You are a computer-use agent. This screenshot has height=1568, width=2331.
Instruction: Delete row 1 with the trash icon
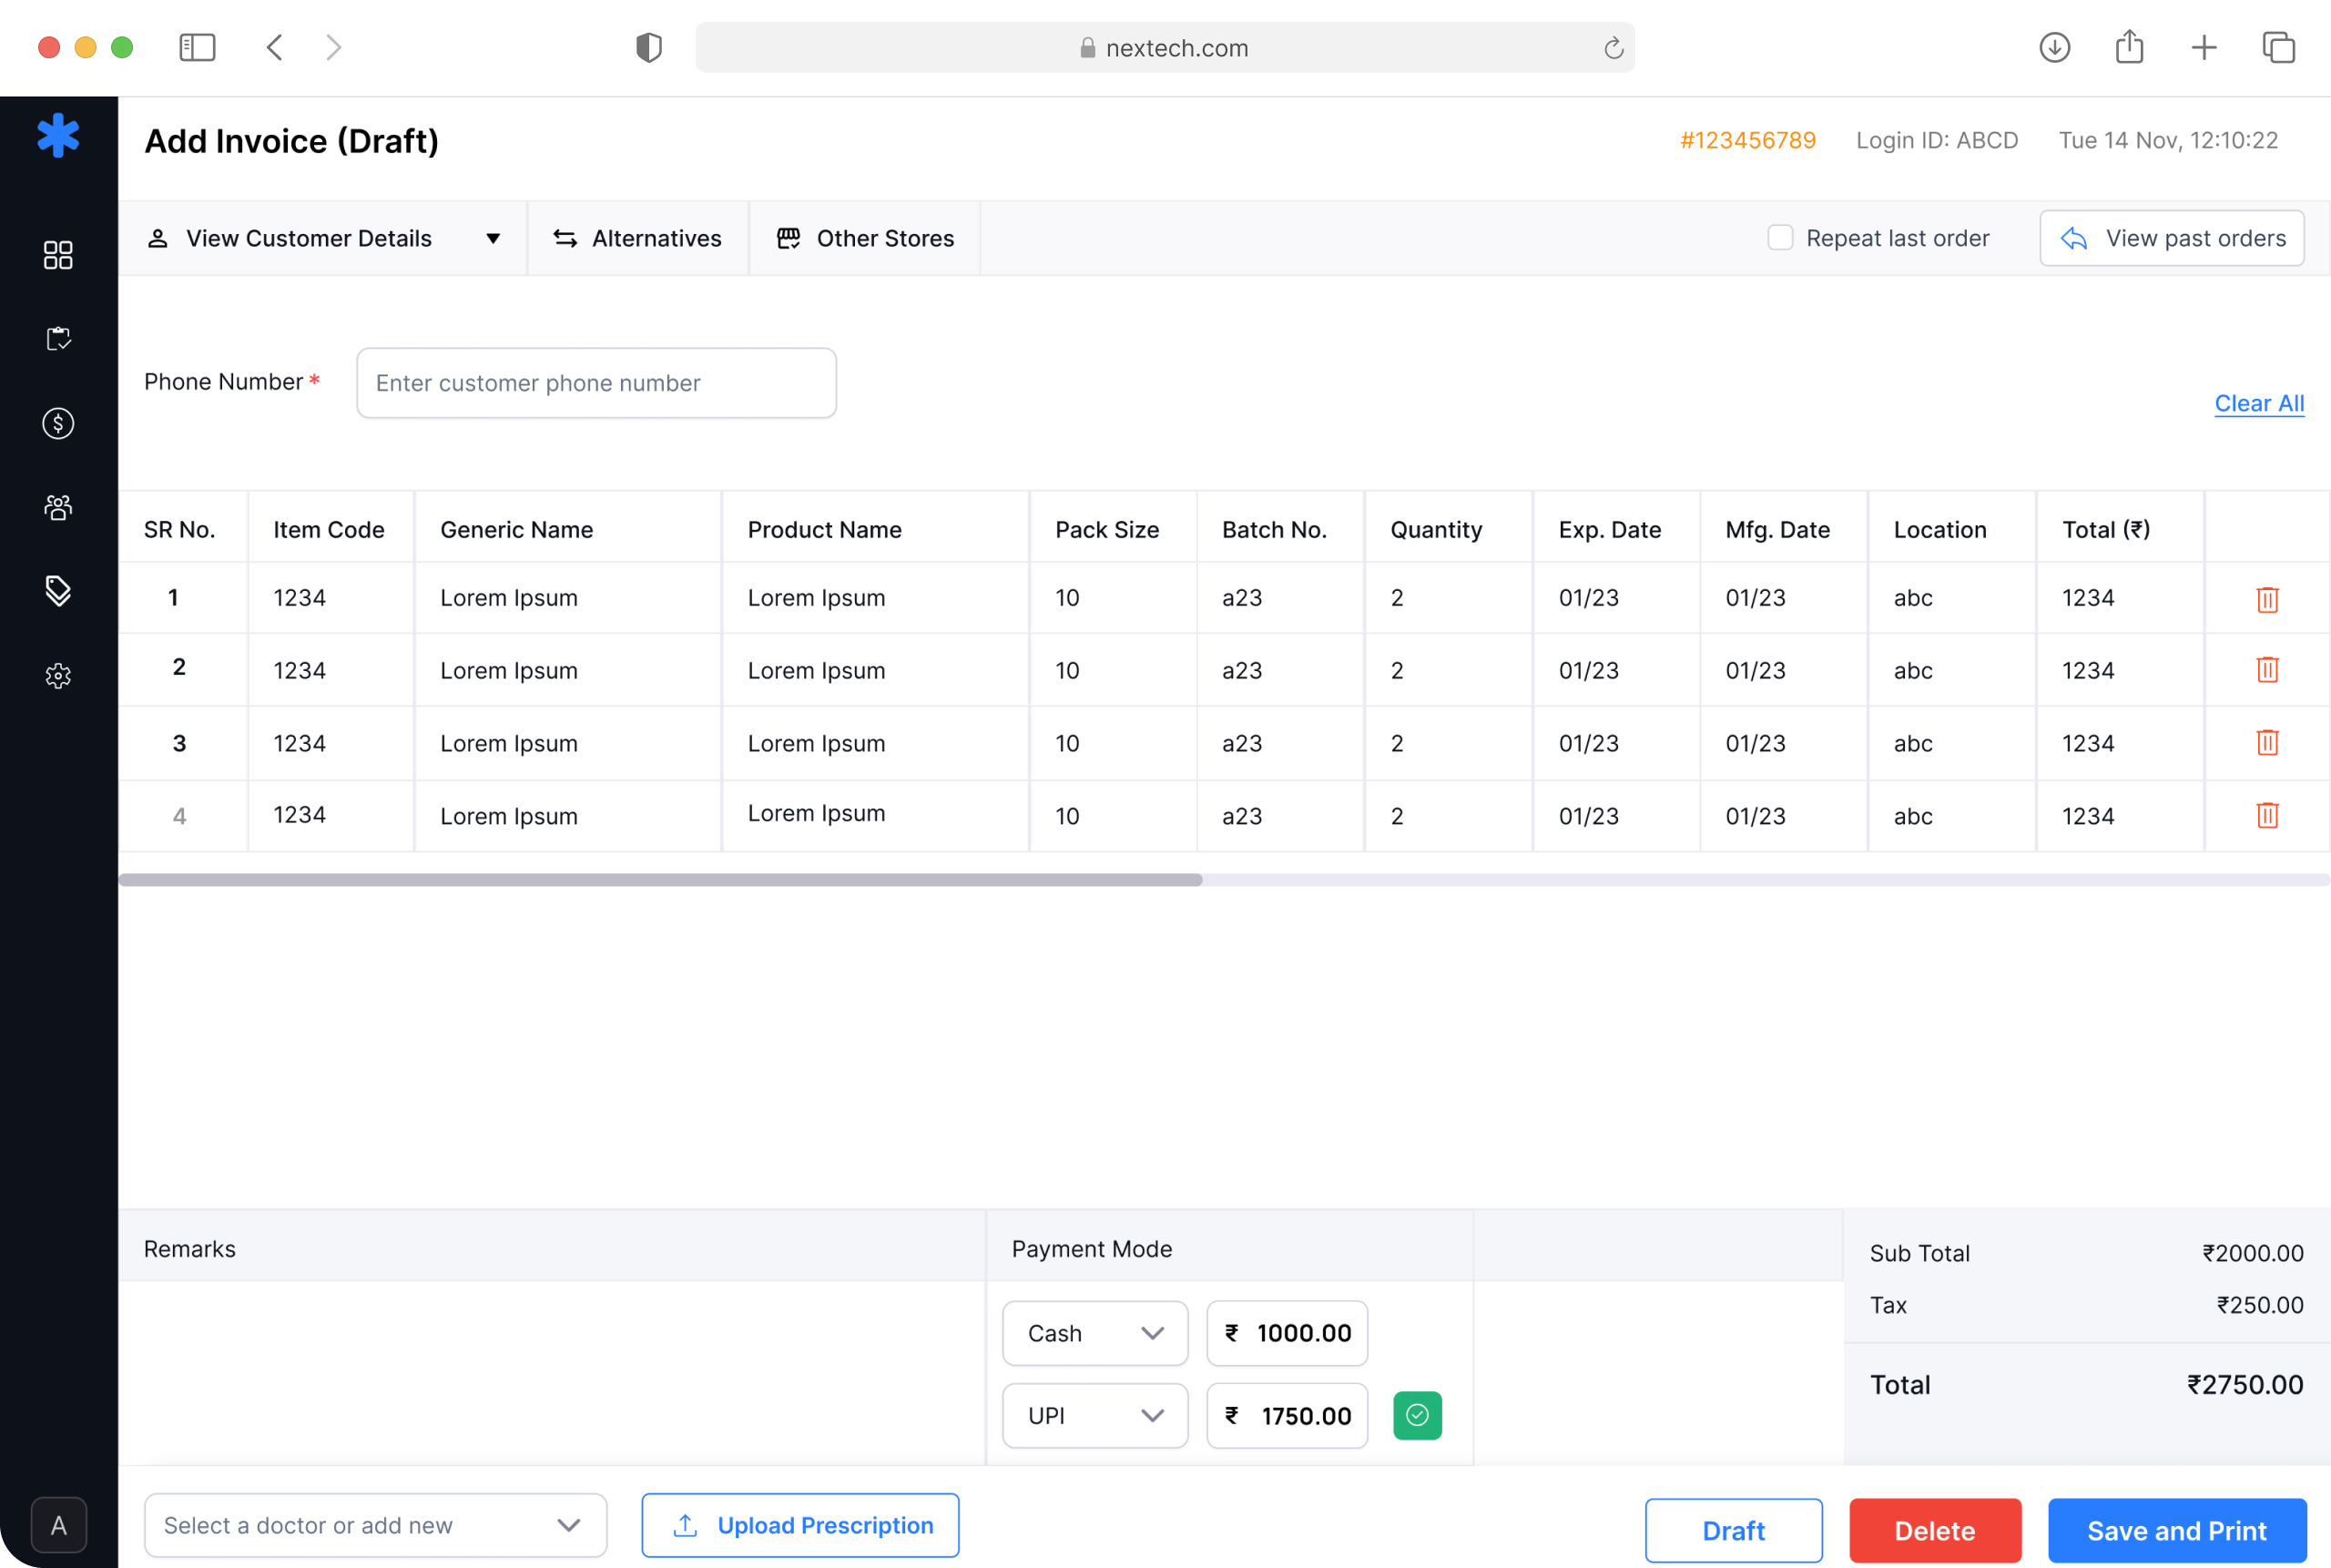tap(2267, 599)
